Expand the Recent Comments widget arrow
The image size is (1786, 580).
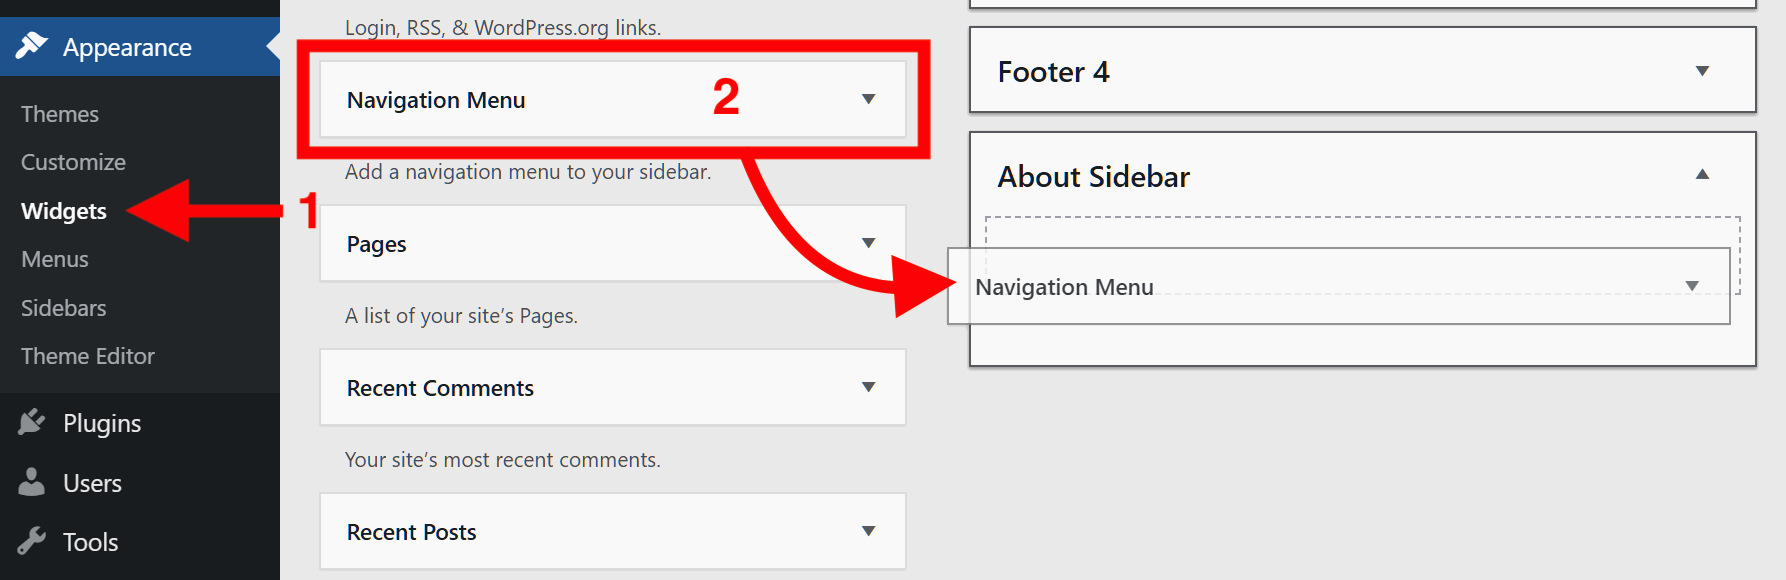pyautogui.click(x=868, y=387)
